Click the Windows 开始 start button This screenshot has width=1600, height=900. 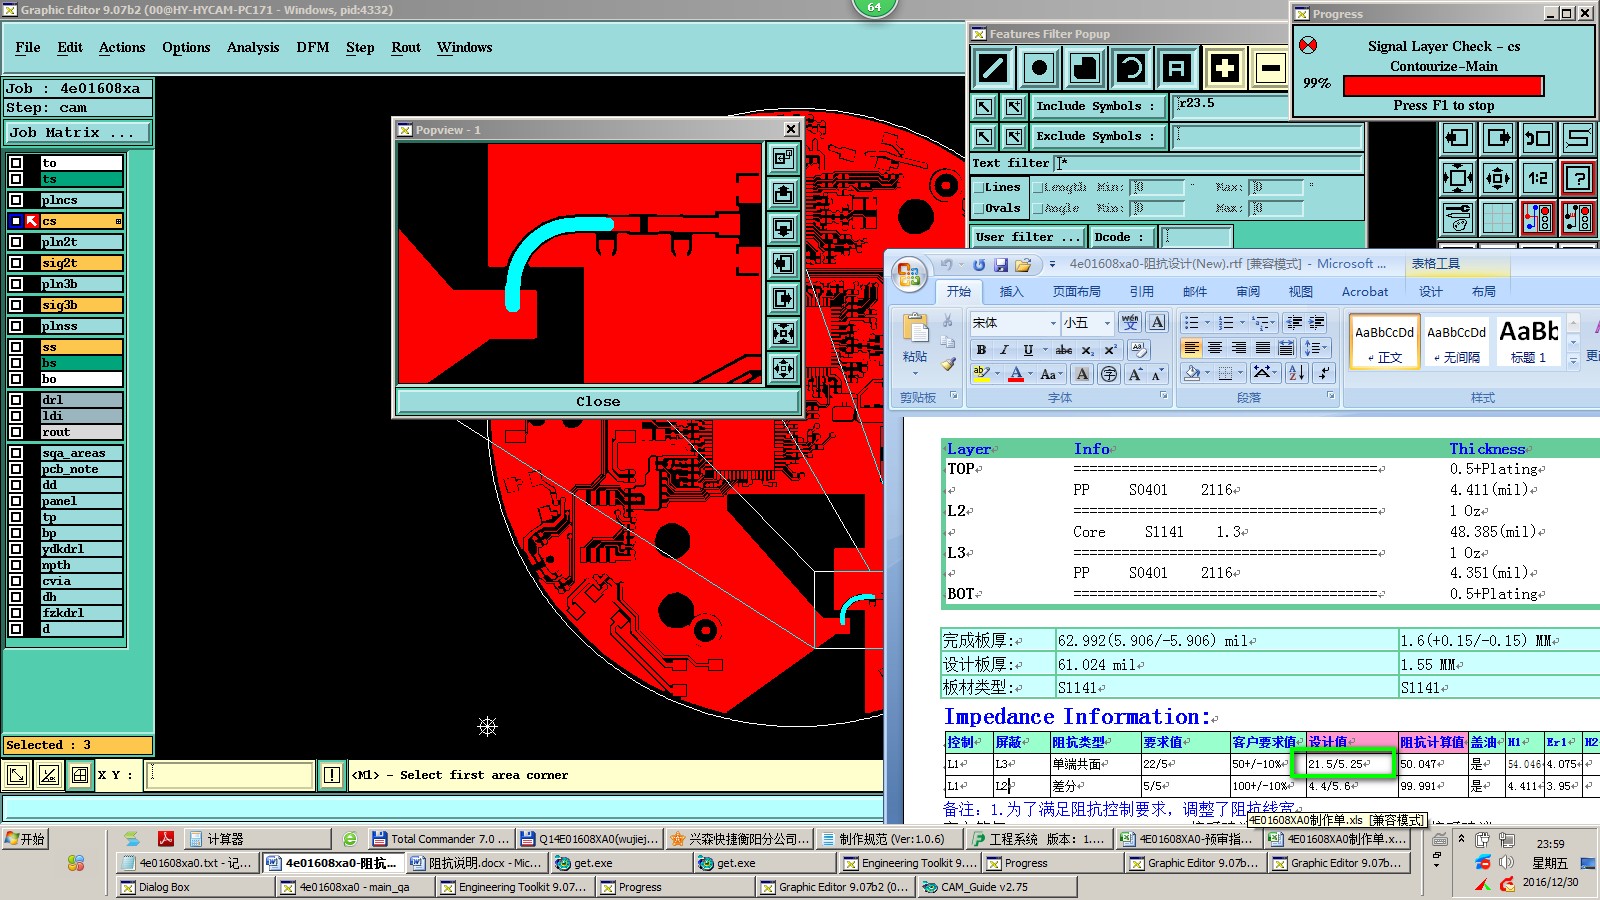point(26,839)
